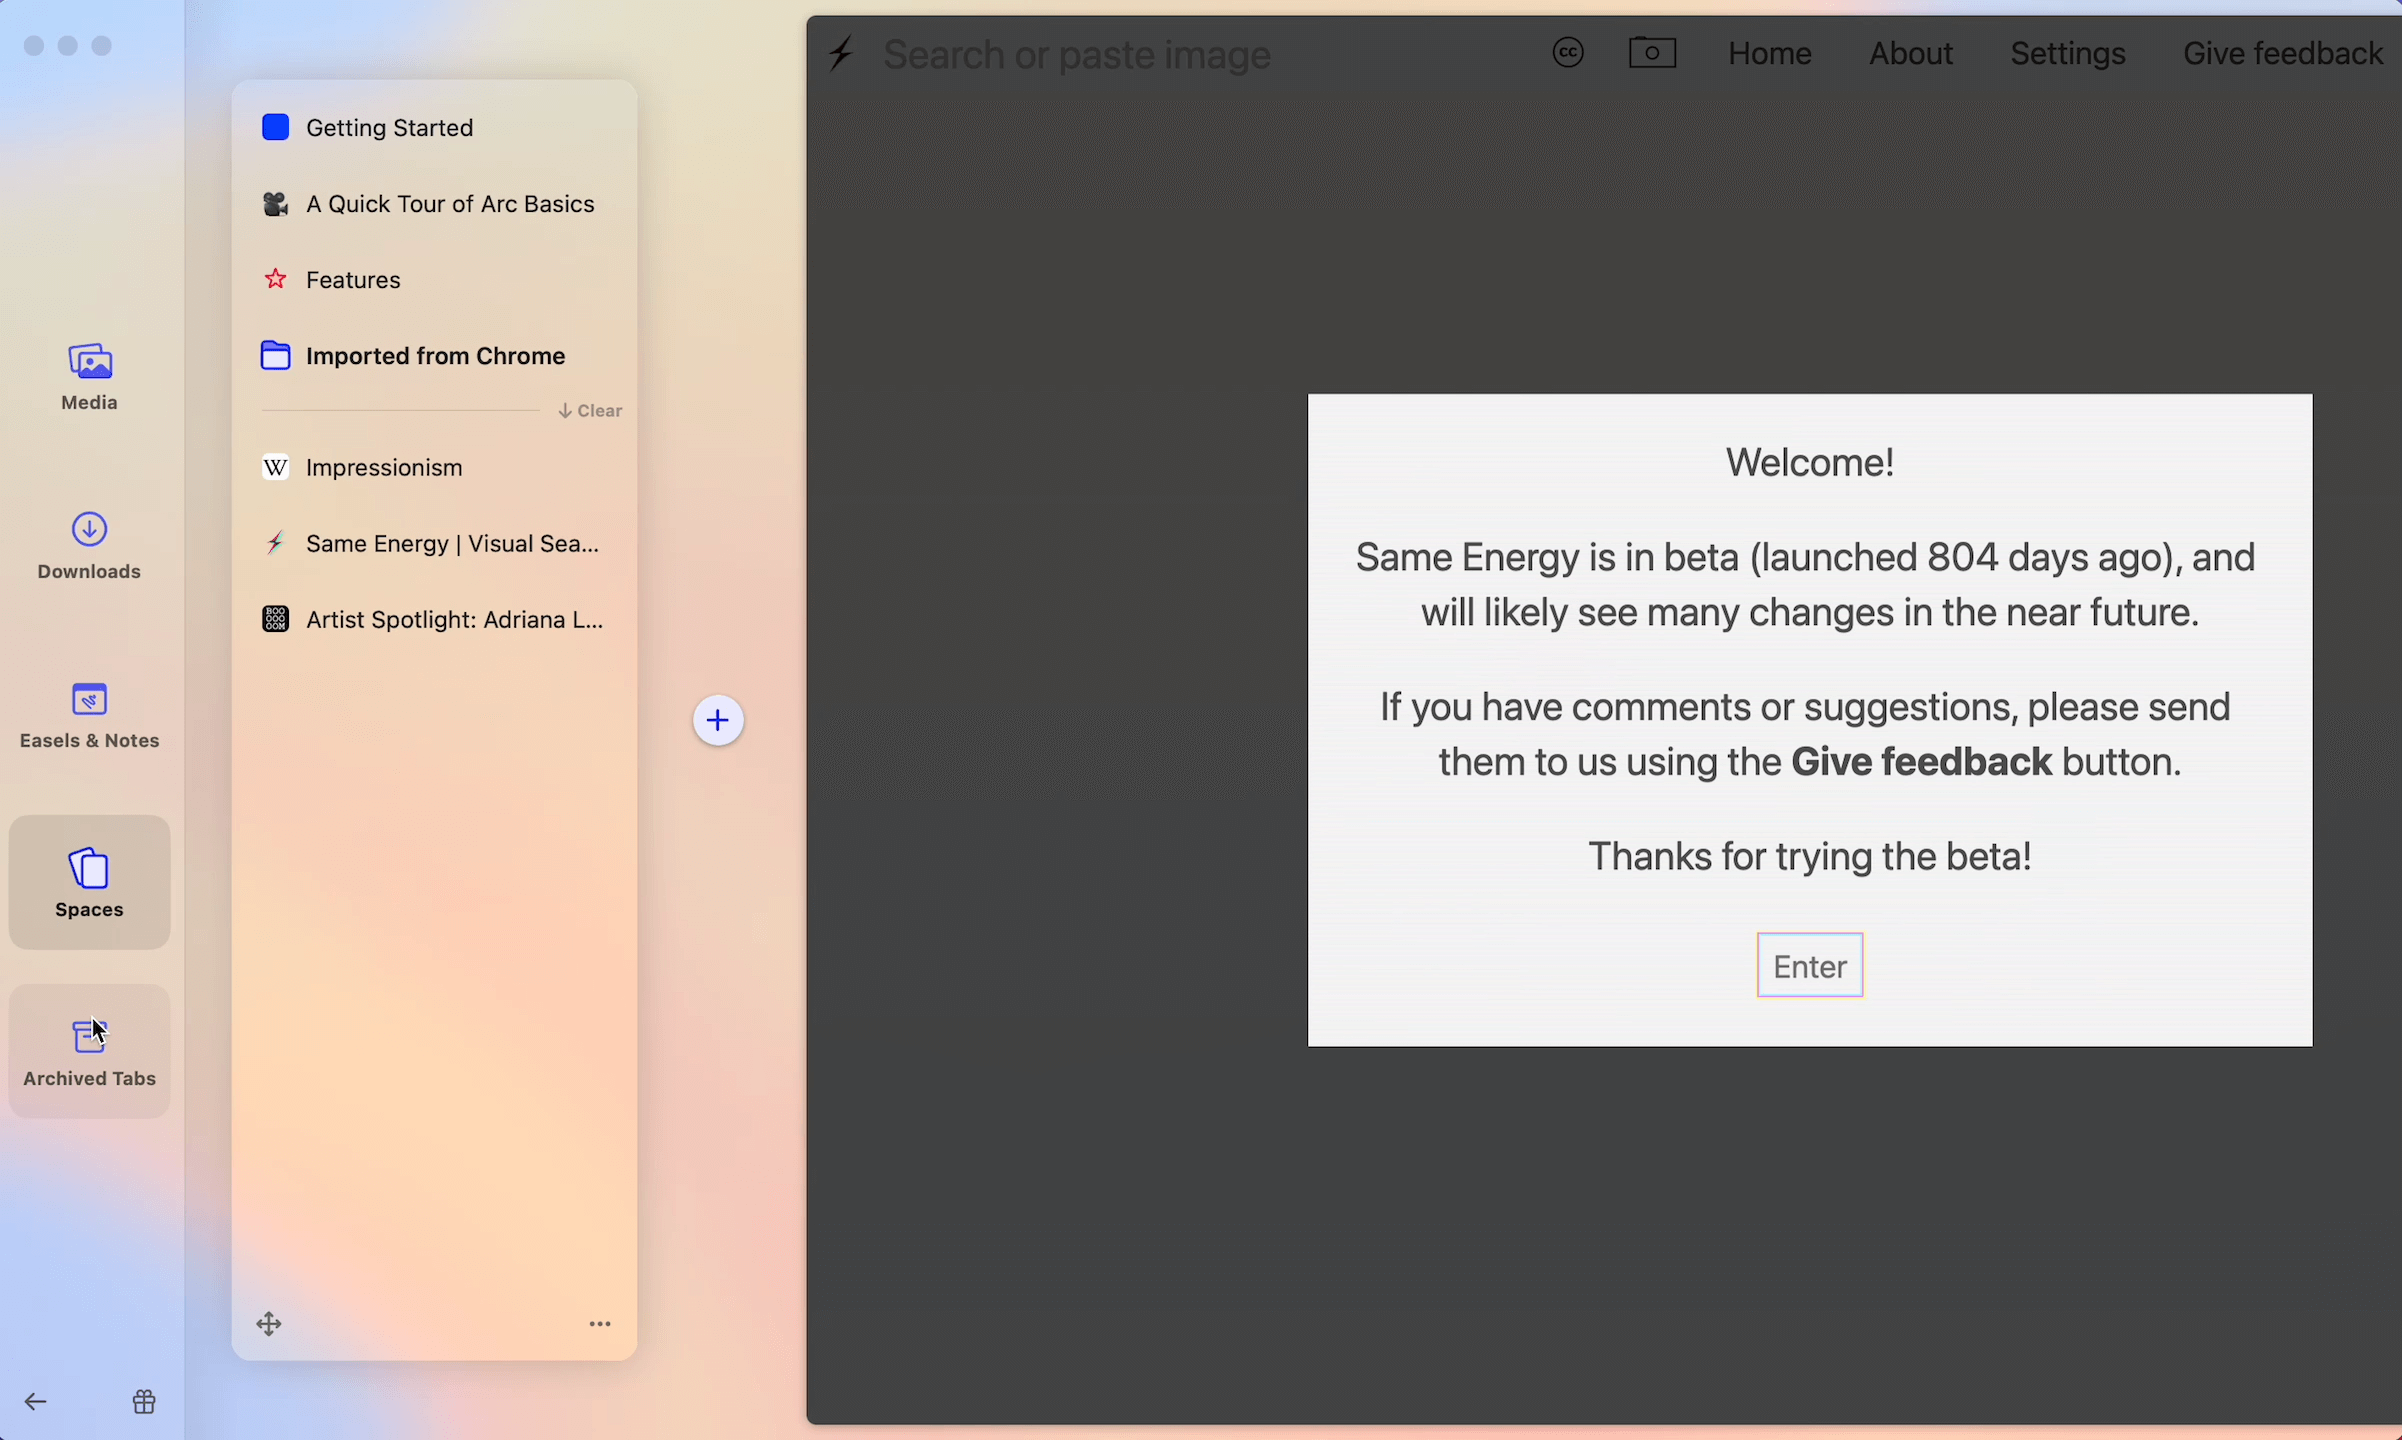Screen dimensions: 2402x1440
Task: Click the move arrows icon in space panel
Action: coord(269,1324)
